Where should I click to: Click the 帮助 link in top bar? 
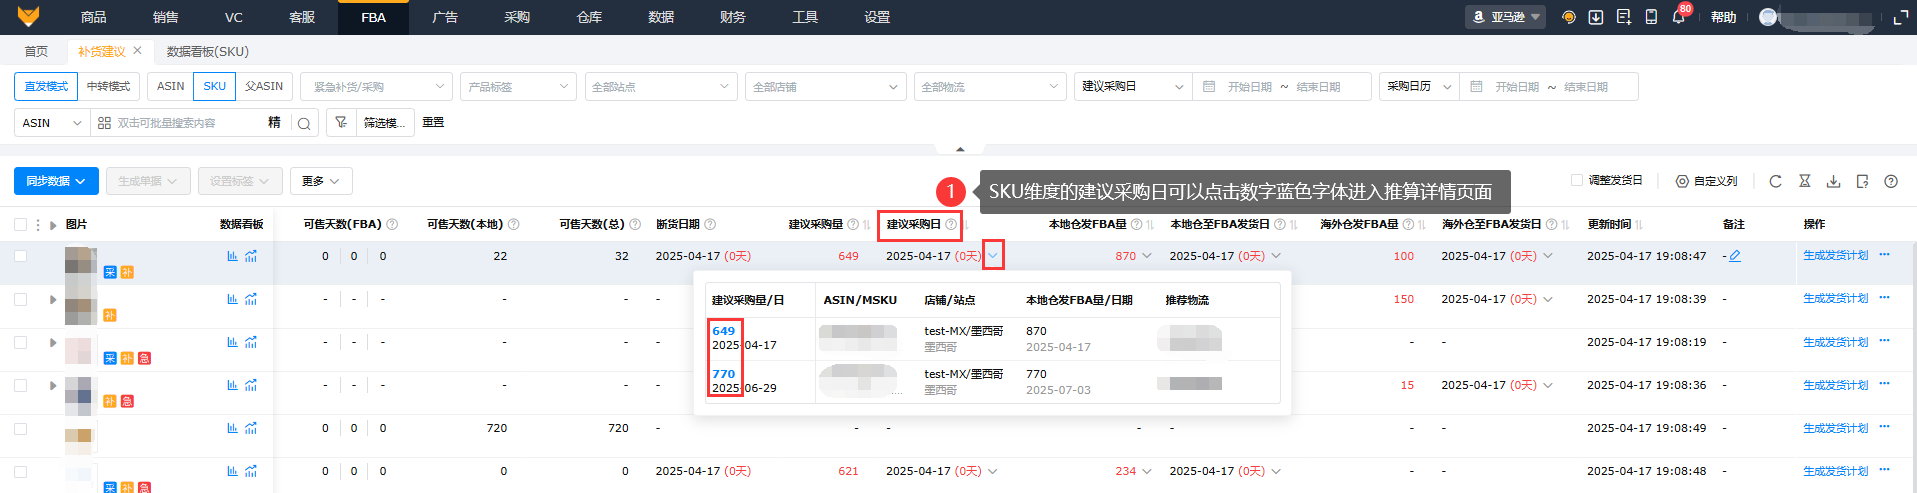click(x=1724, y=17)
